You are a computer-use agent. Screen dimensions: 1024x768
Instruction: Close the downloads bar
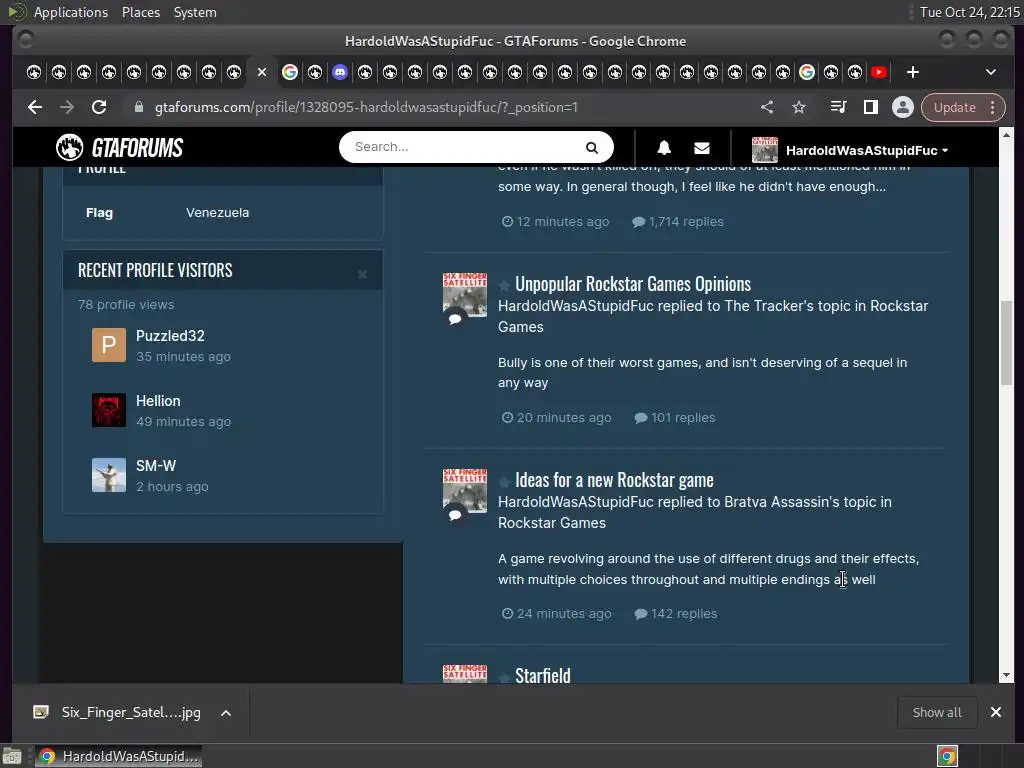(996, 712)
